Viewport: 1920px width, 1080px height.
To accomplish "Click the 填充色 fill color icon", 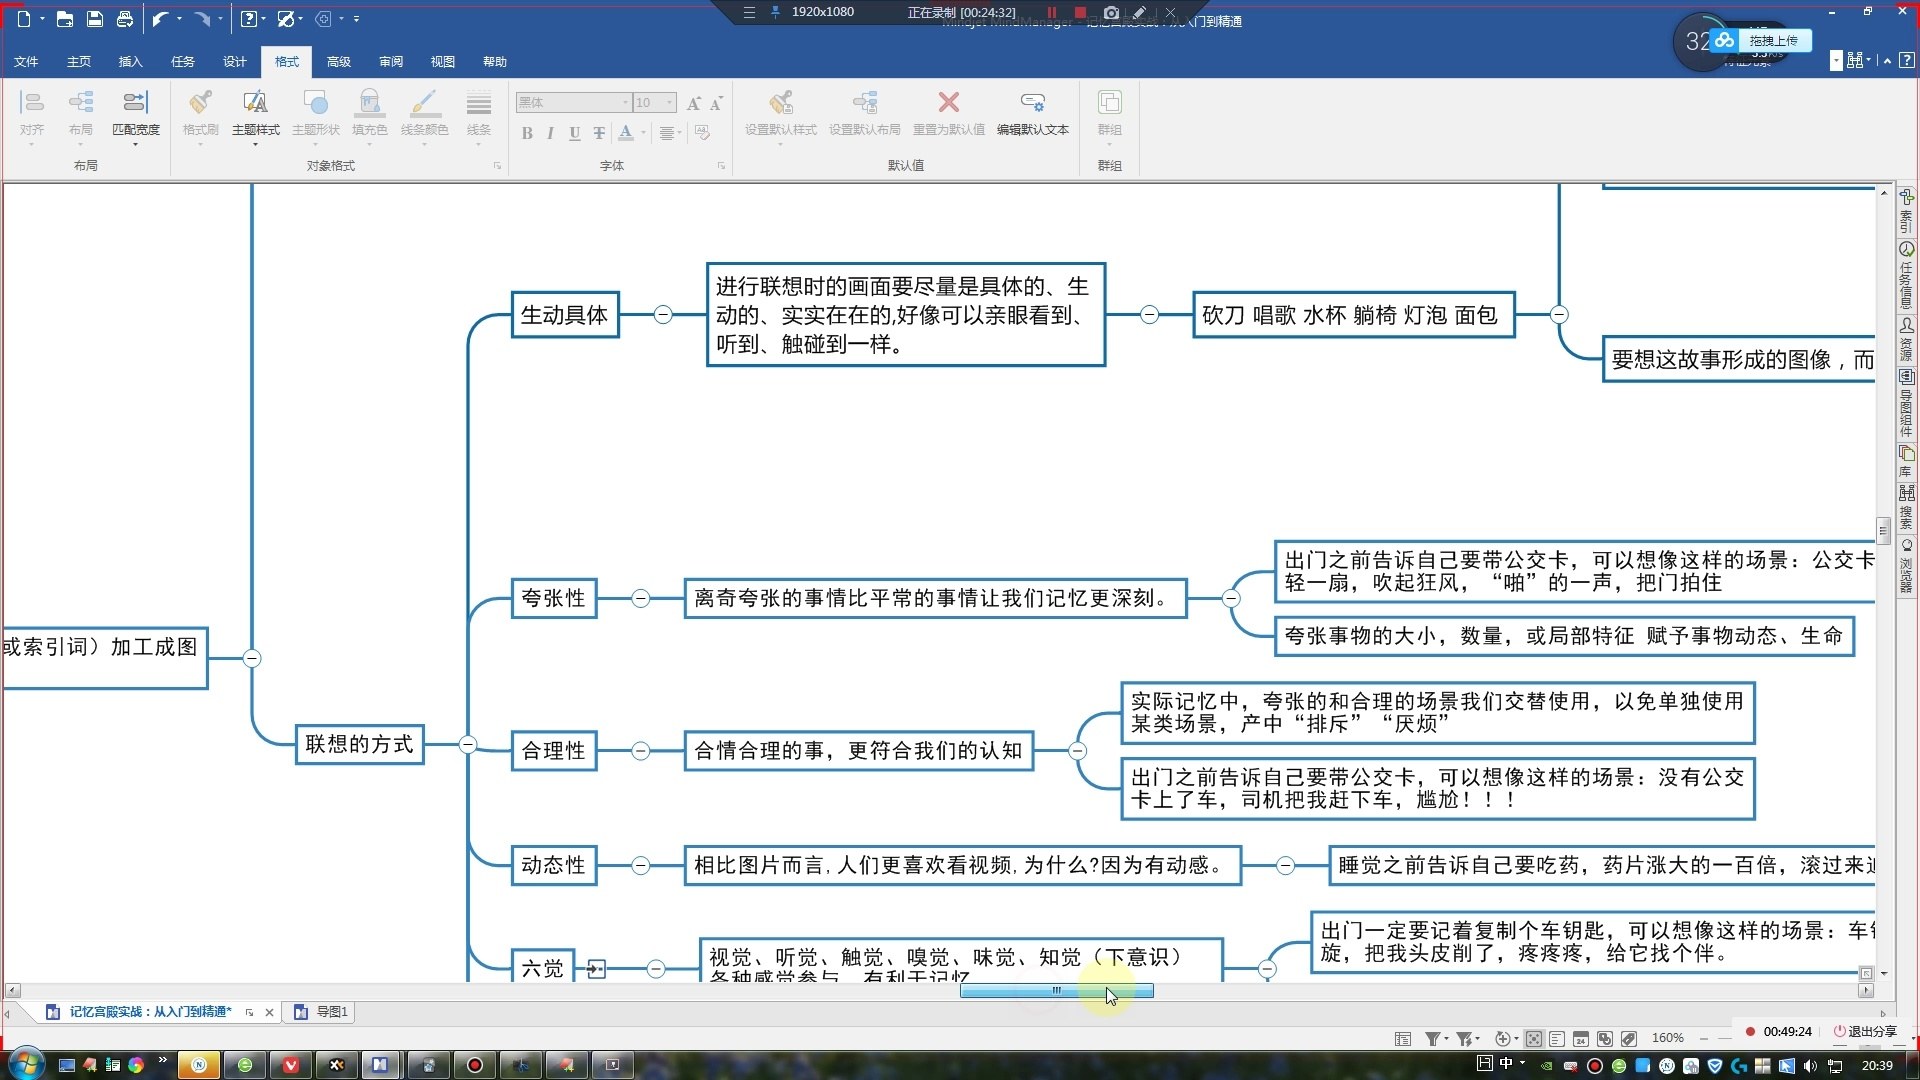I will click(369, 103).
